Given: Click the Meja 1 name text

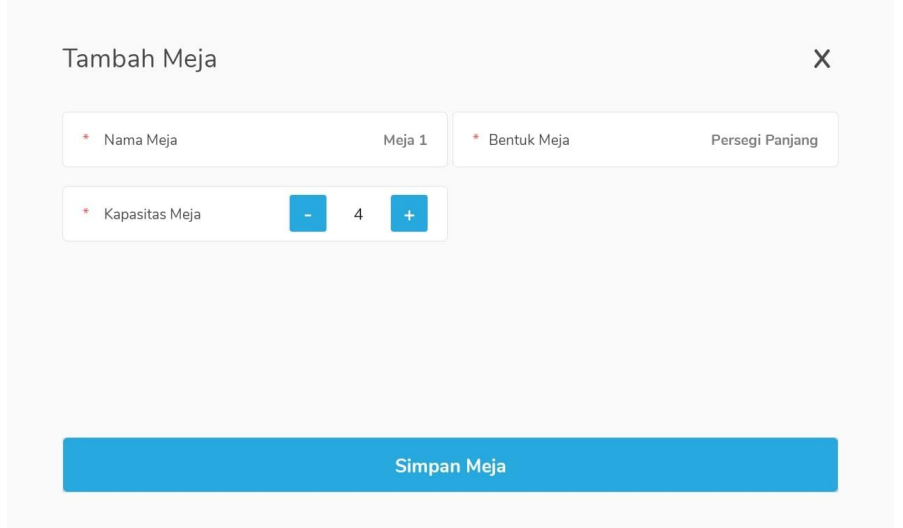Looking at the screenshot, I should pos(405,140).
